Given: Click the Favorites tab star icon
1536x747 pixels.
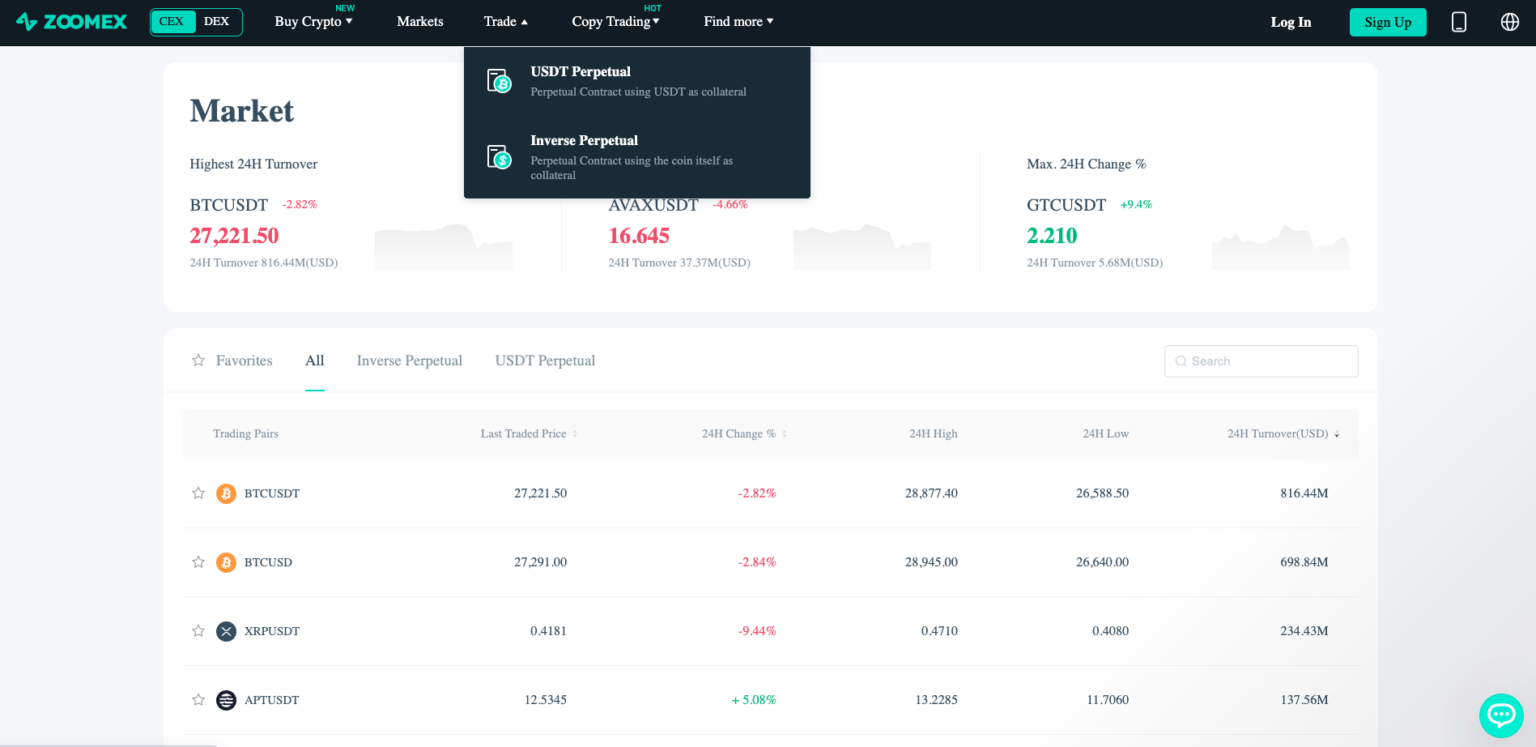Looking at the screenshot, I should pyautogui.click(x=198, y=360).
